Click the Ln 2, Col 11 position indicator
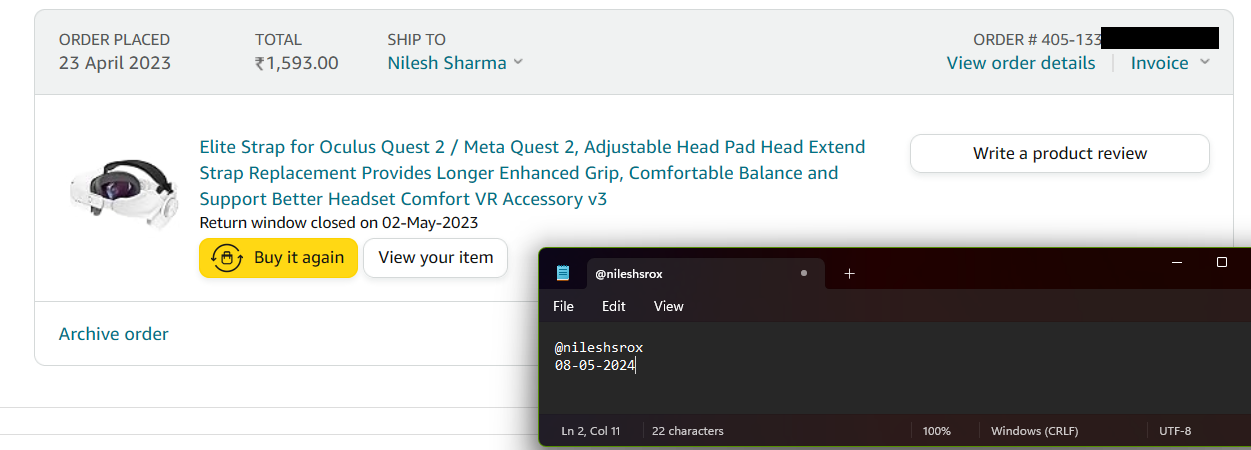 590,431
